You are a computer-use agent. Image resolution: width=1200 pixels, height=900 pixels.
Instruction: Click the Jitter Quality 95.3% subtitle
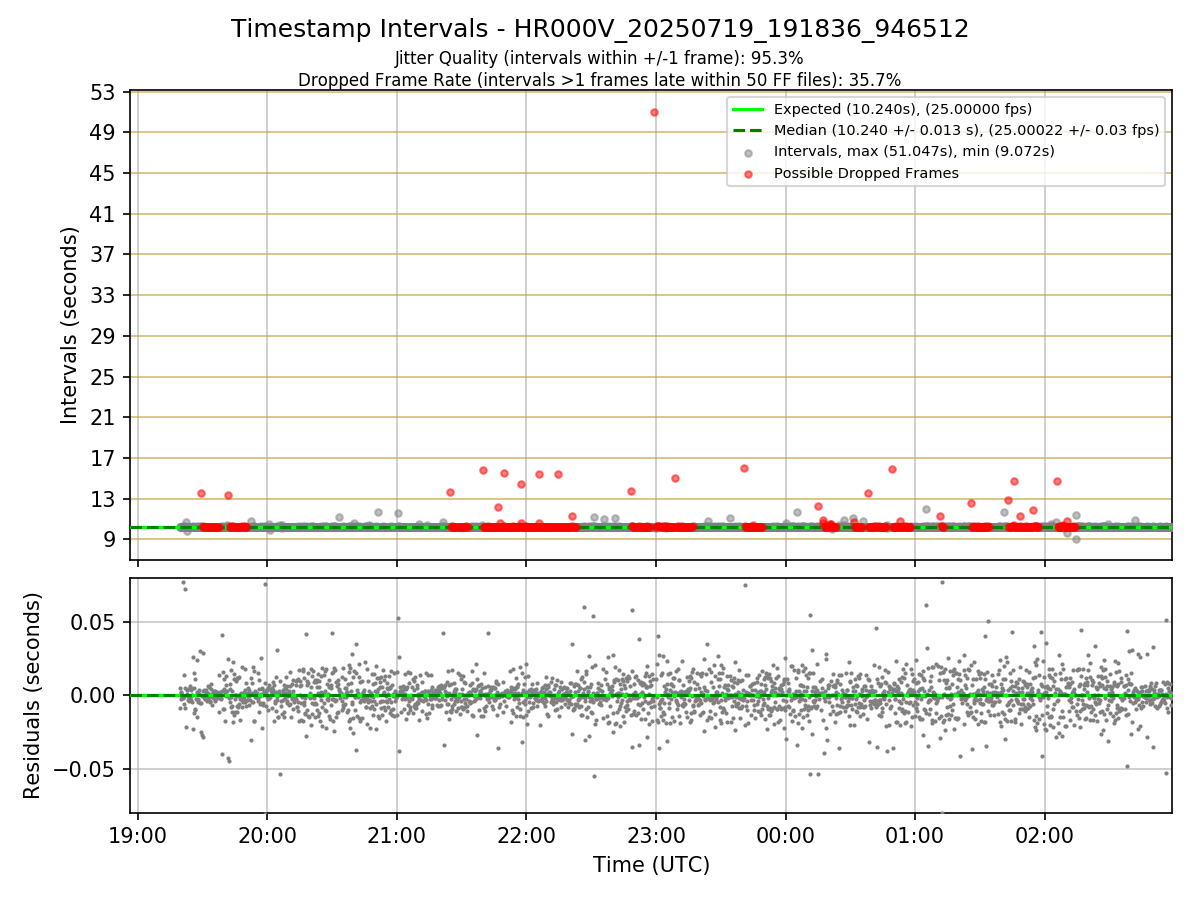(599, 58)
